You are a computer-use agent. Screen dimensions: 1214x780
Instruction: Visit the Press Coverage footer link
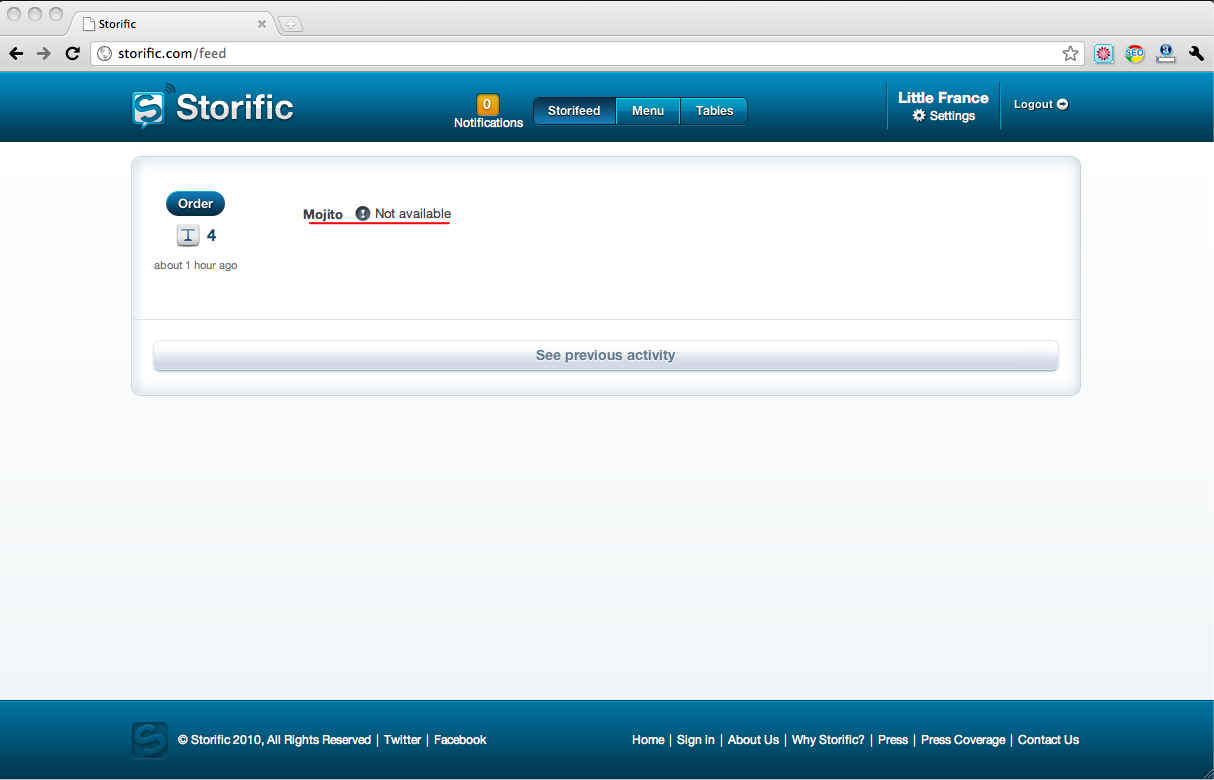click(962, 740)
